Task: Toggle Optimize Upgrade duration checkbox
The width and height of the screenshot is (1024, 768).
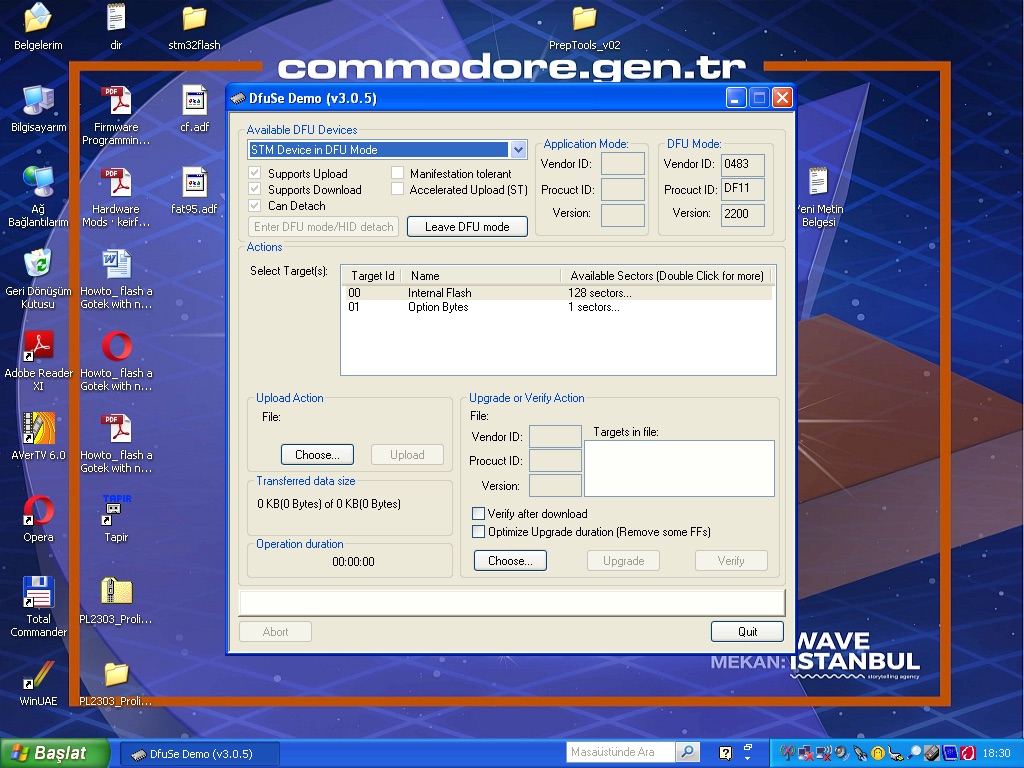Action: point(478,532)
